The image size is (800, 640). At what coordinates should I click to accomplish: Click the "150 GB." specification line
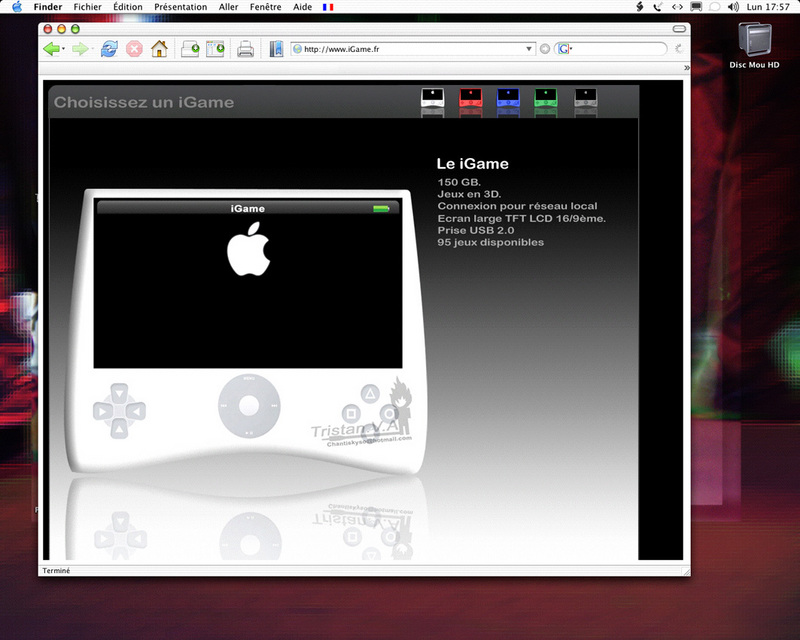(x=459, y=182)
